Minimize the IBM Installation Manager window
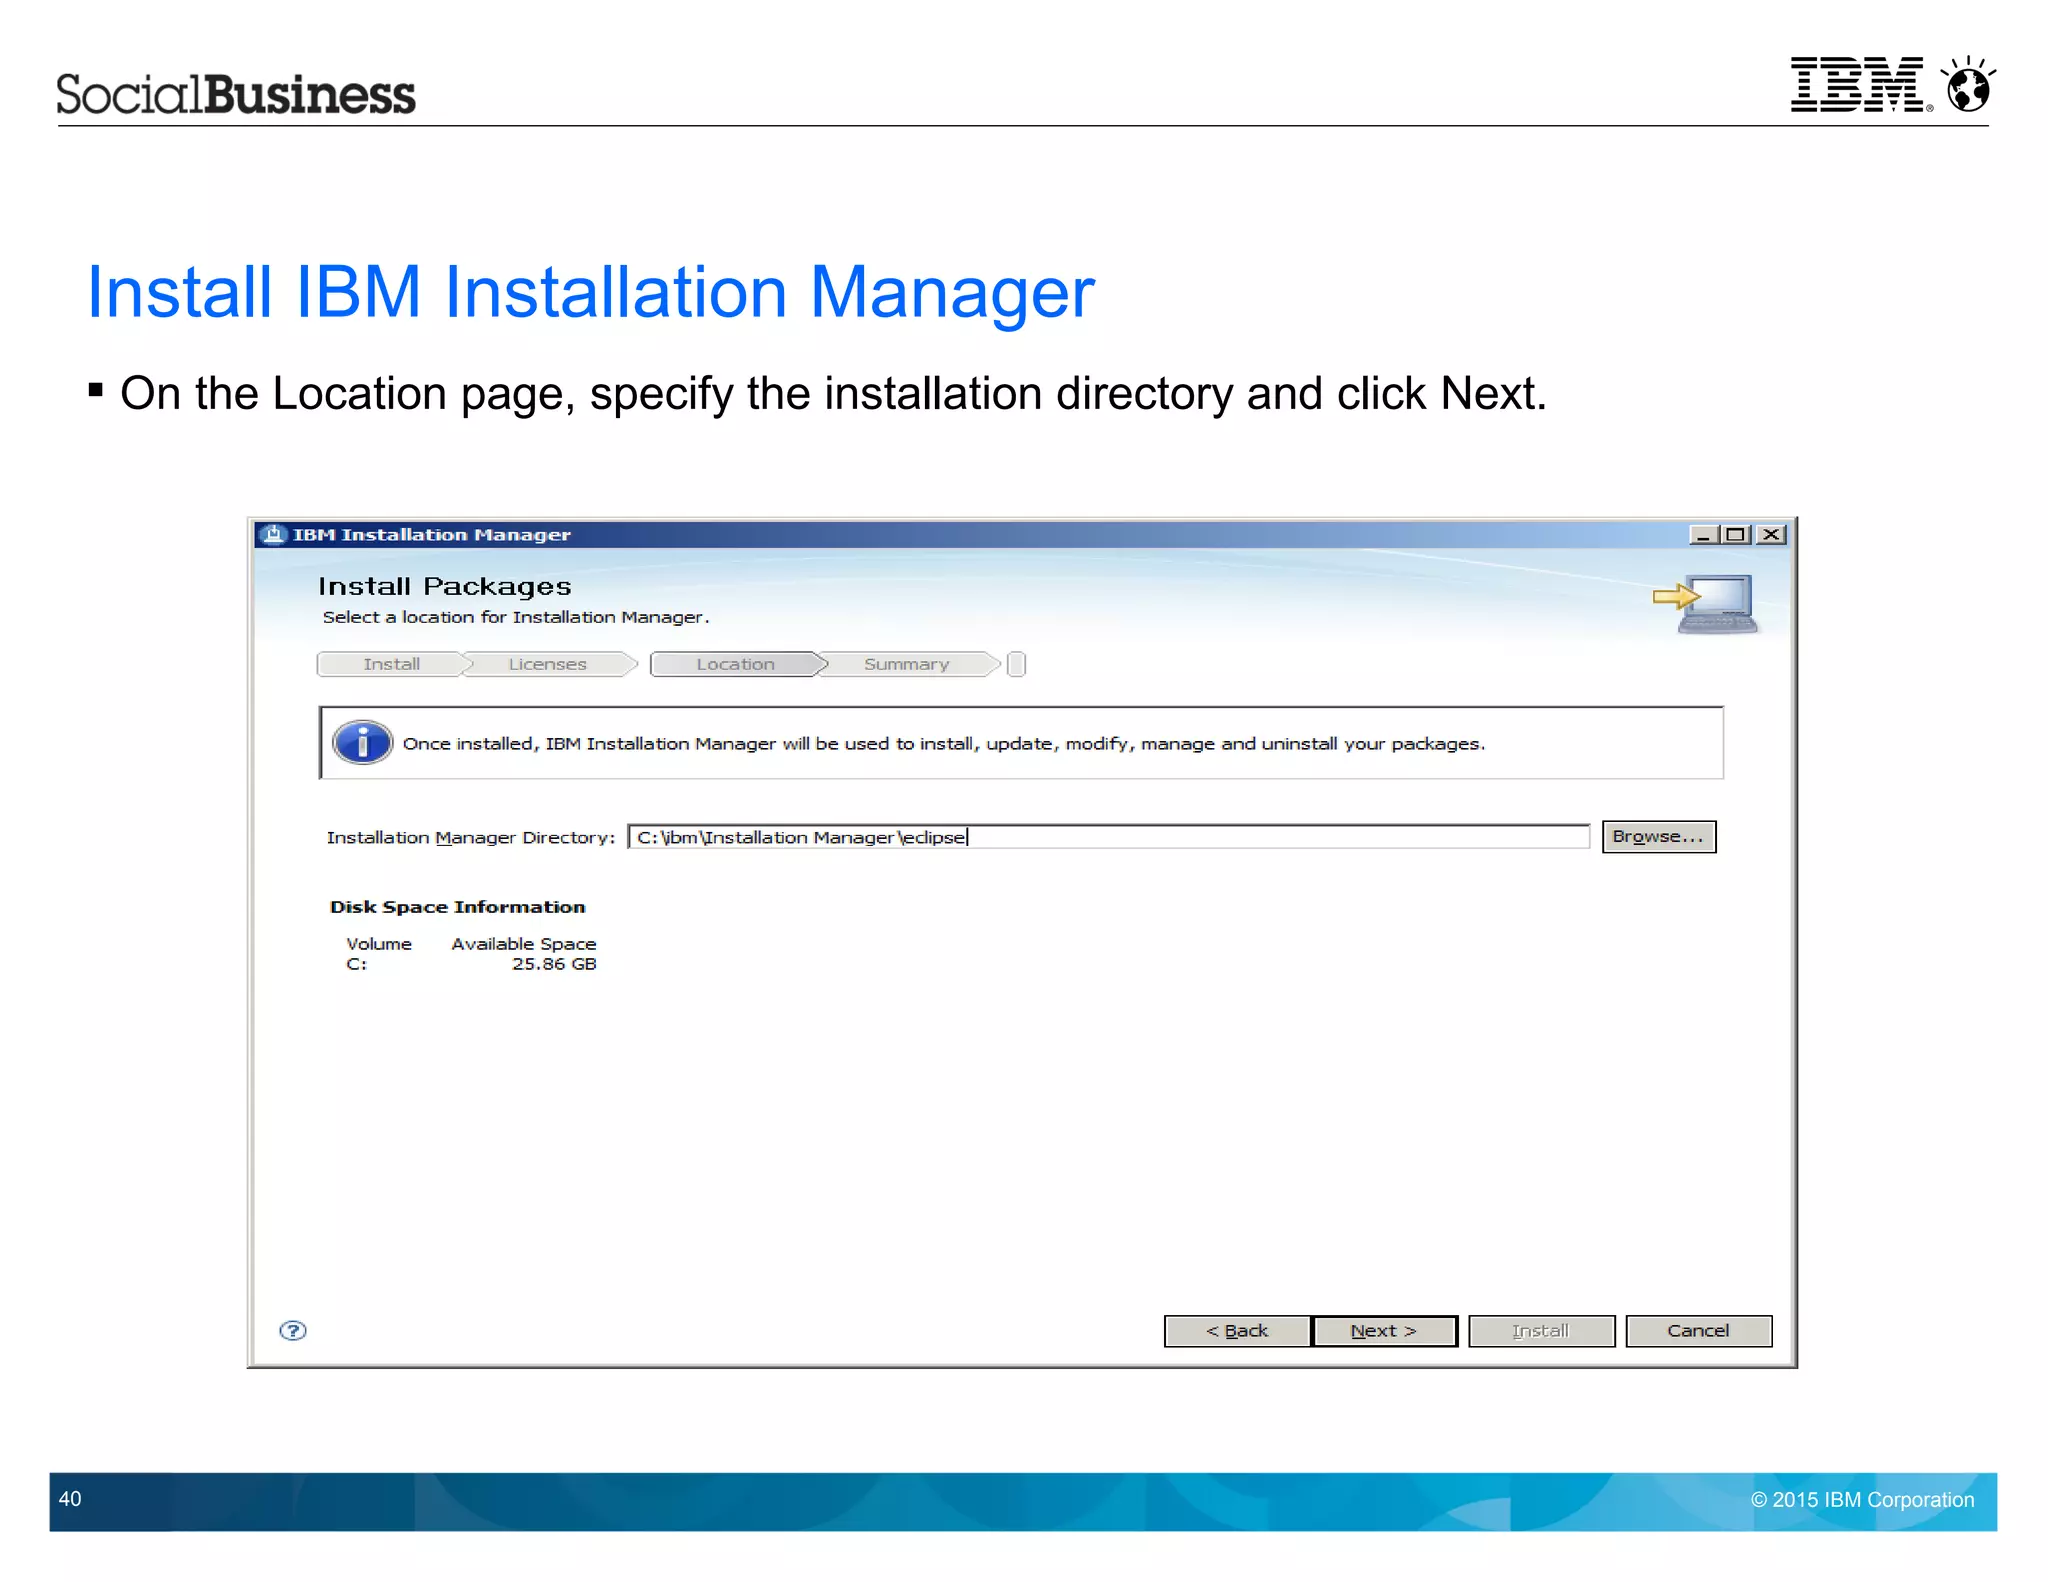Image resolution: width=2048 pixels, height=1582 pixels. [1703, 535]
